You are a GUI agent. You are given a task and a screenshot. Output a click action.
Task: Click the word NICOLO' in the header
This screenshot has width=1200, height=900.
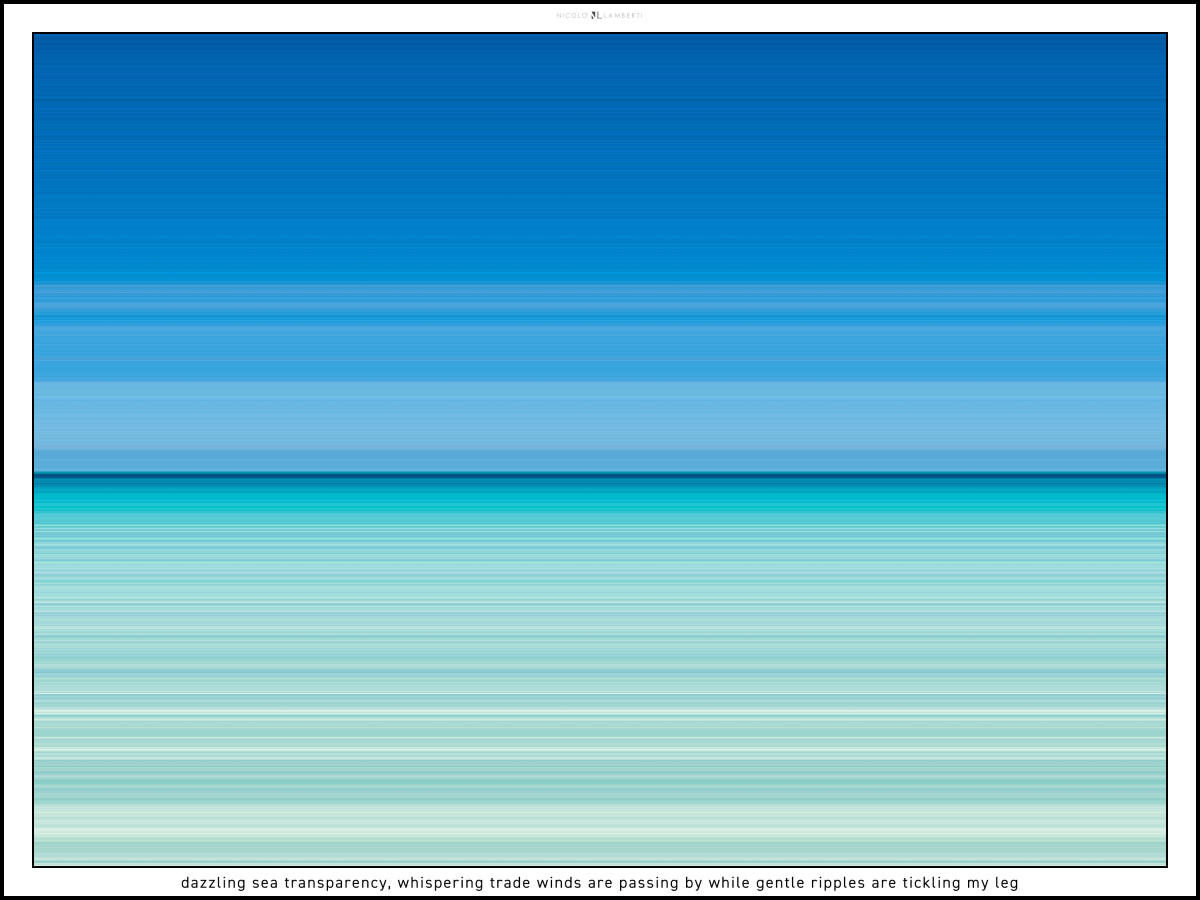tap(572, 15)
